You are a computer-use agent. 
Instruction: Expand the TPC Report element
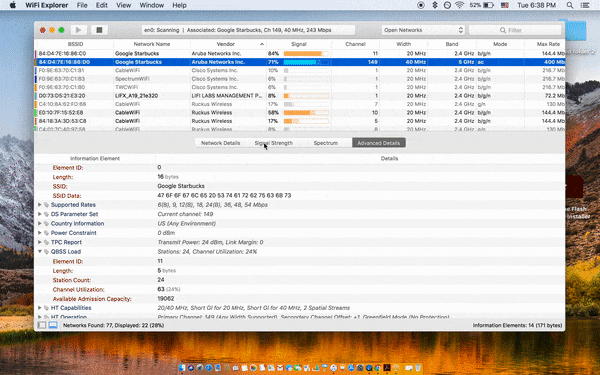[39, 242]
